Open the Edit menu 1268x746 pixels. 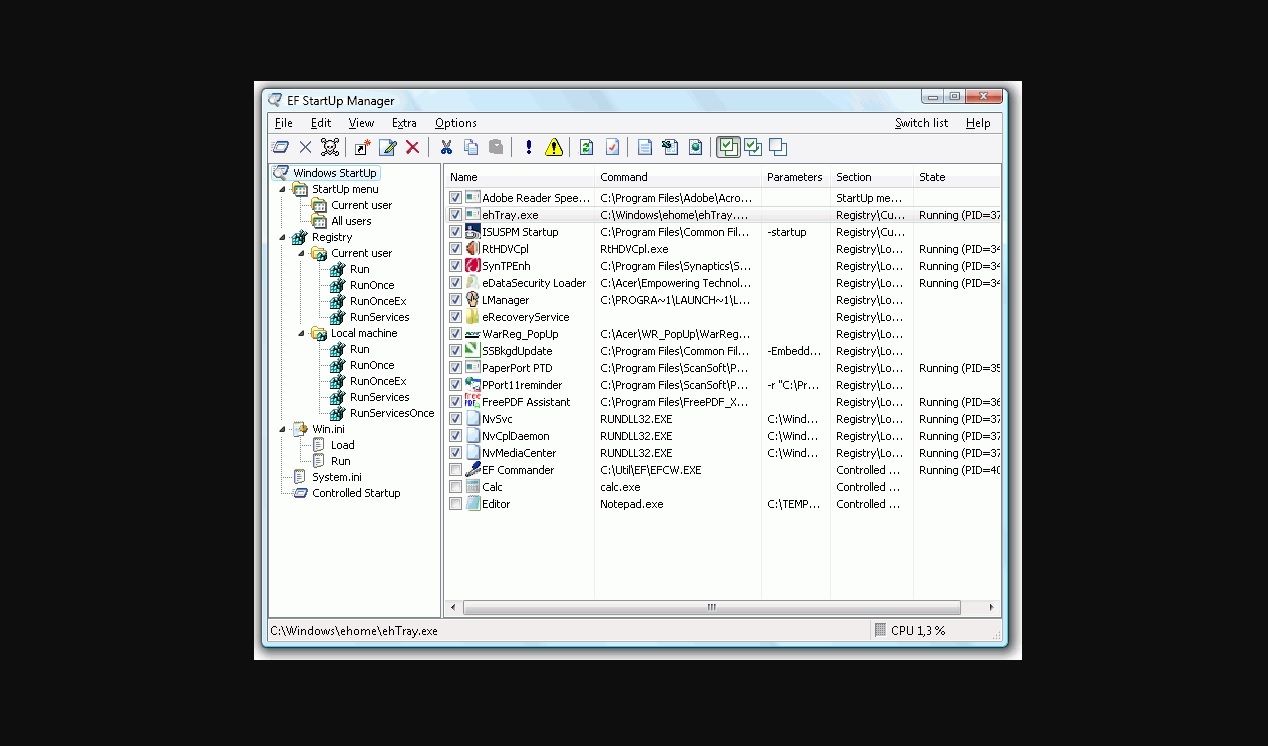[x=321, y=123]
